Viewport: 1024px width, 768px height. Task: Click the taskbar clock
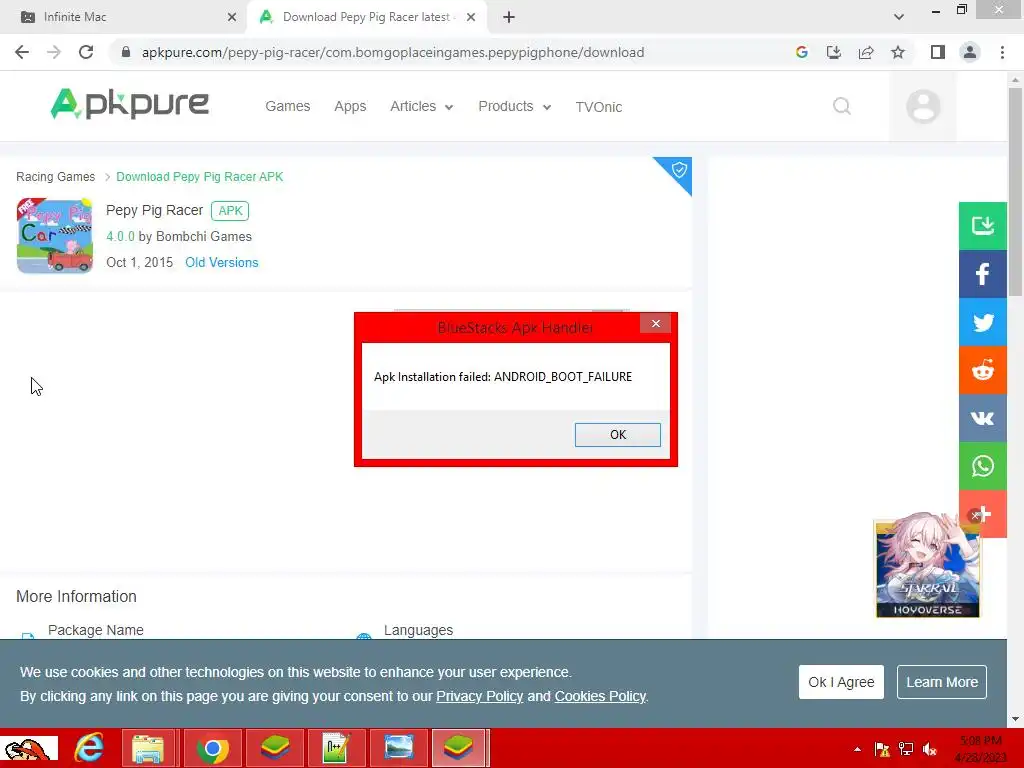click(x=982, y=748)
